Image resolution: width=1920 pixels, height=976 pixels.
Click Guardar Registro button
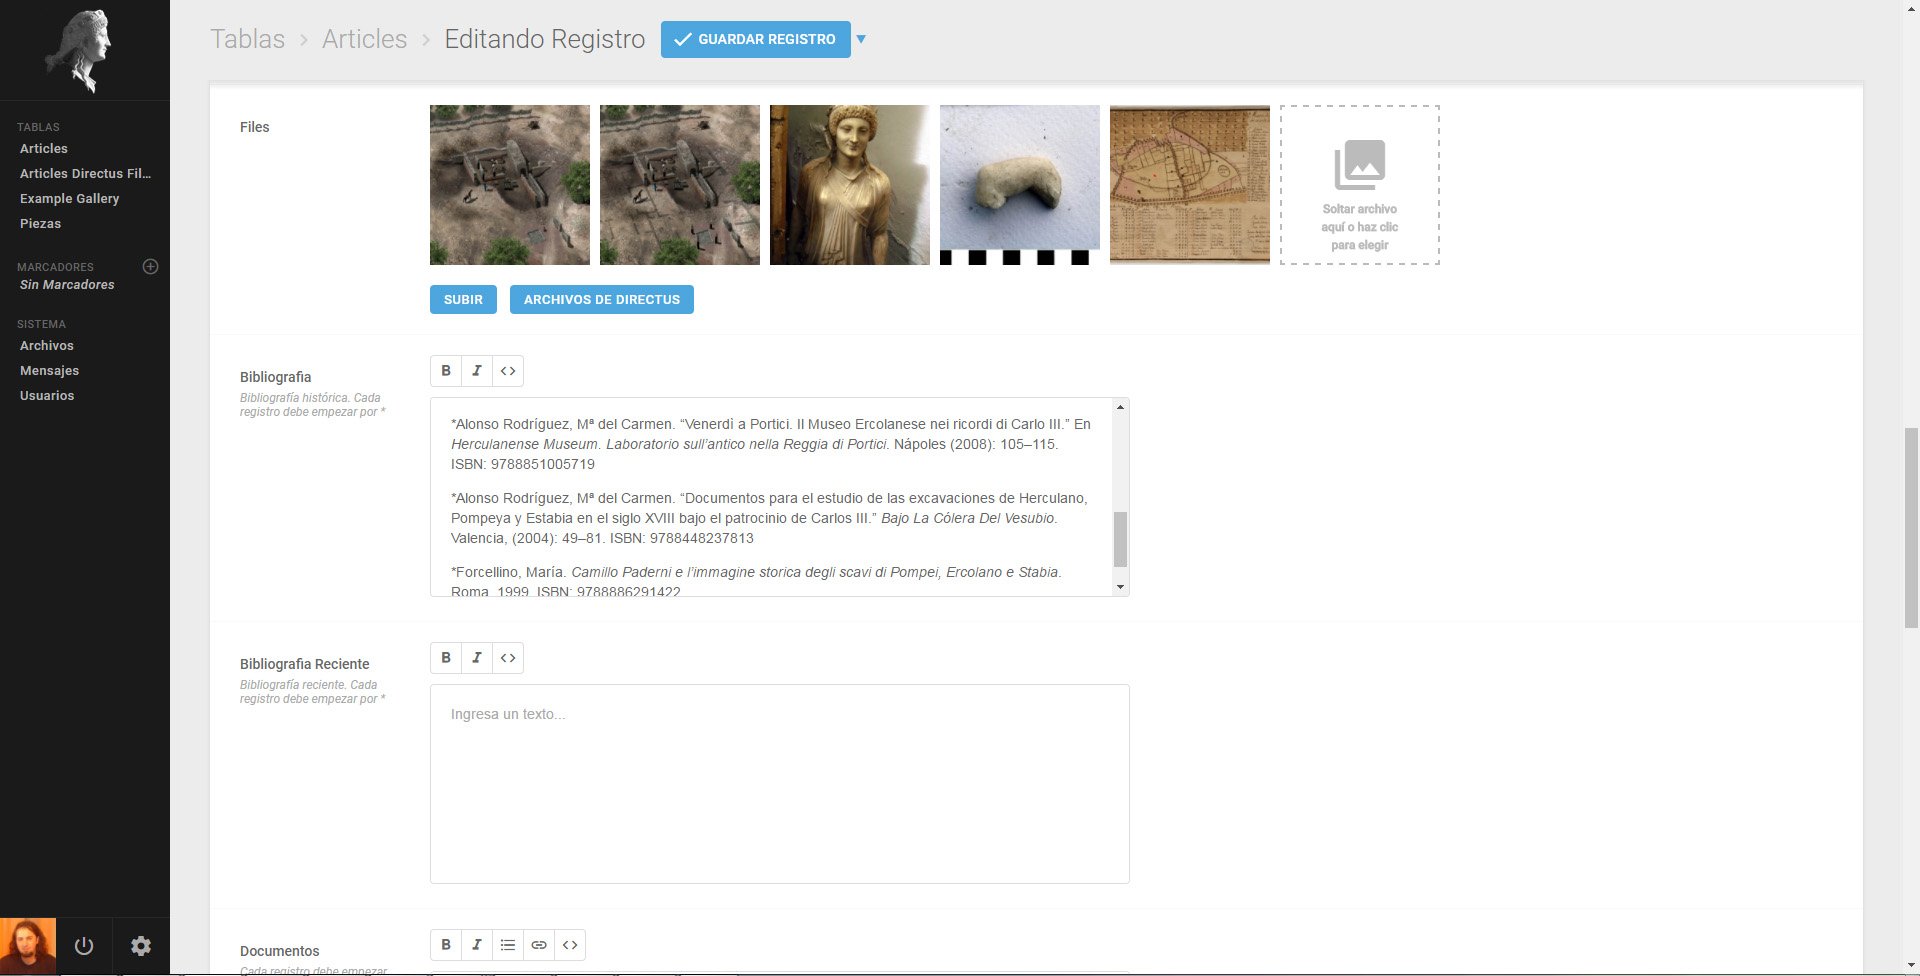pos(756,39)
